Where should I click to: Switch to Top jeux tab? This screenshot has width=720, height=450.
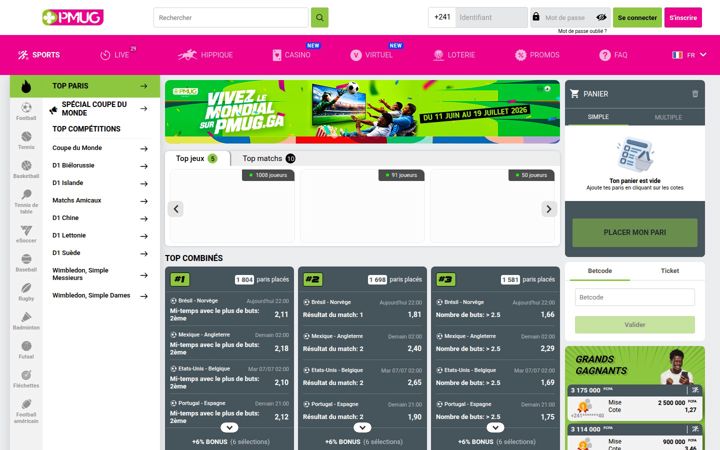click(197, 158)
